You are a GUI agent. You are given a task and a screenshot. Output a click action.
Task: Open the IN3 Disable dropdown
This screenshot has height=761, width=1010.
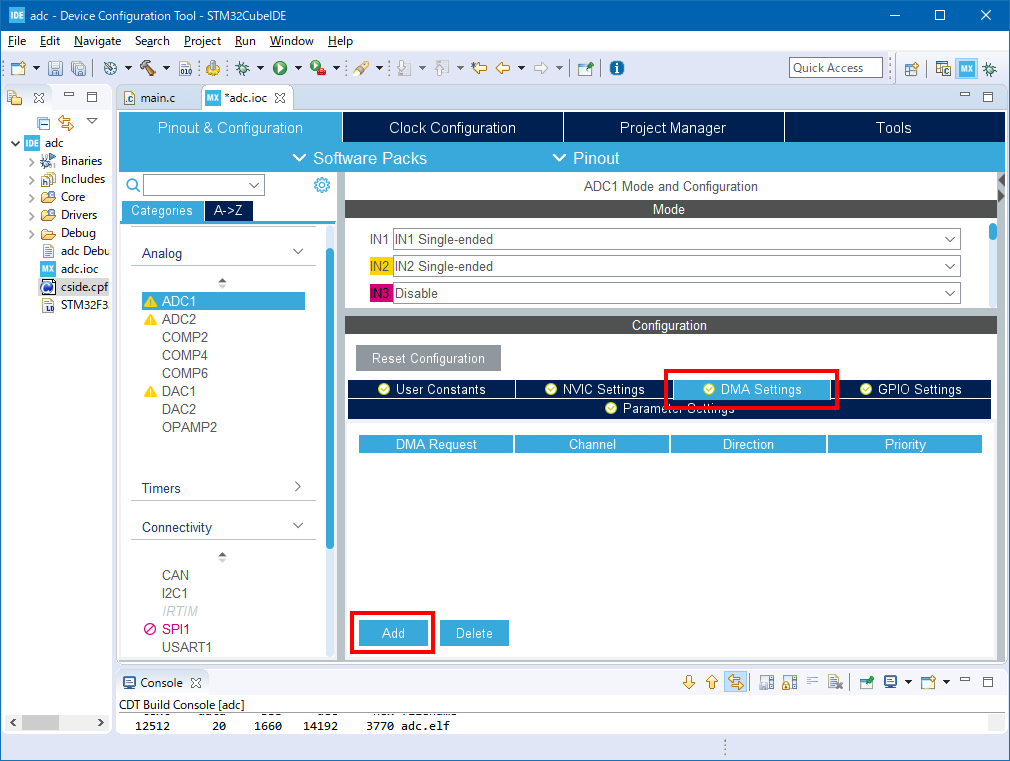[x=950, y=293]
